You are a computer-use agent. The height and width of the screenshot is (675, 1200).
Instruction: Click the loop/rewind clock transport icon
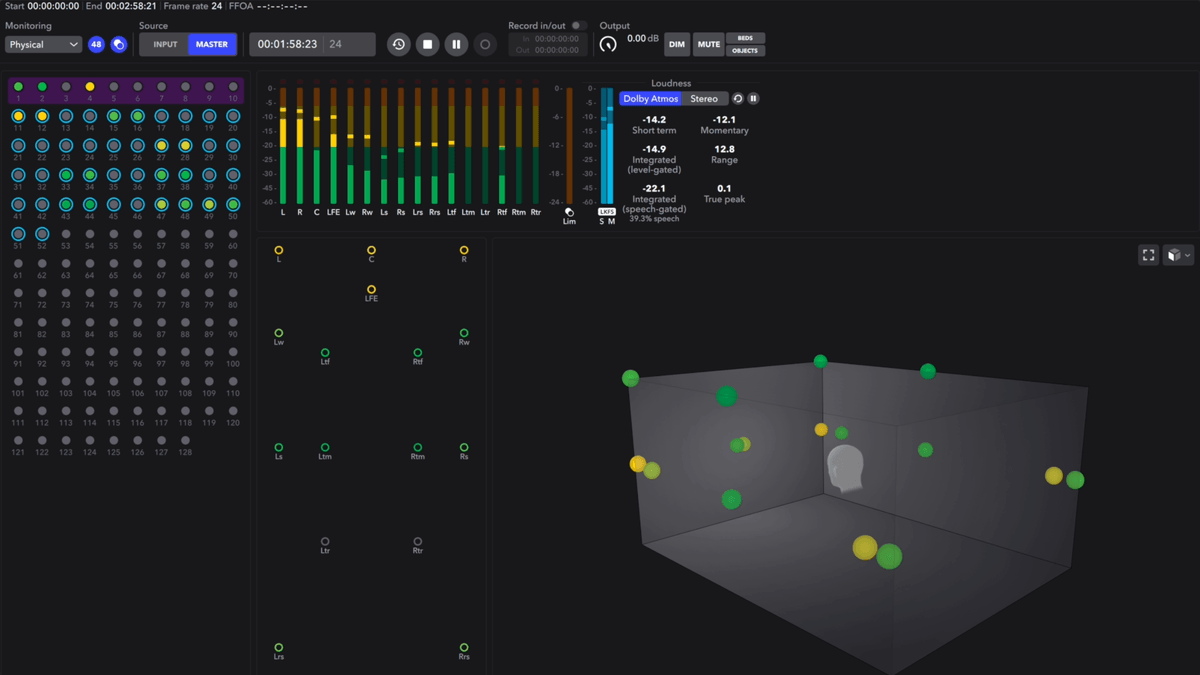point(398,44)
